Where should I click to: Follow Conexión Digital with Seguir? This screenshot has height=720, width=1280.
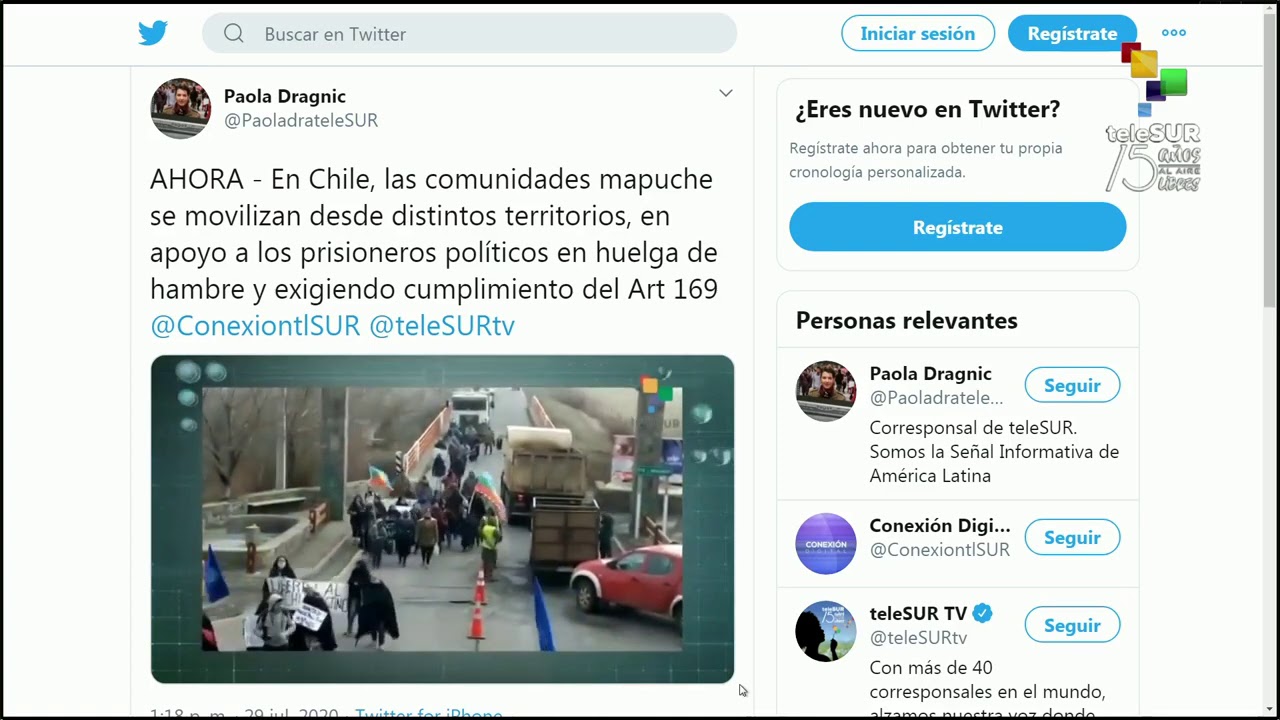[x=1072, y=537]
